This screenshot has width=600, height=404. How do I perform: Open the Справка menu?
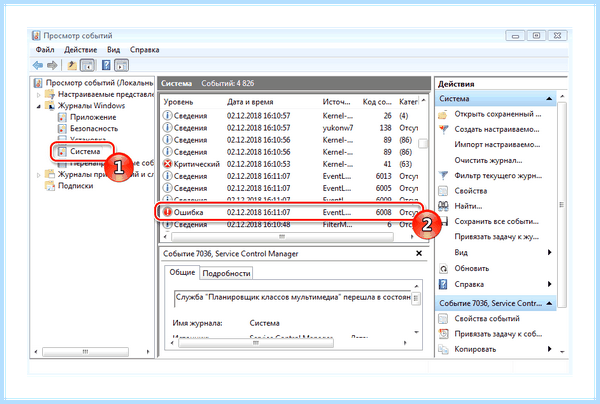[x=144, y=50]
